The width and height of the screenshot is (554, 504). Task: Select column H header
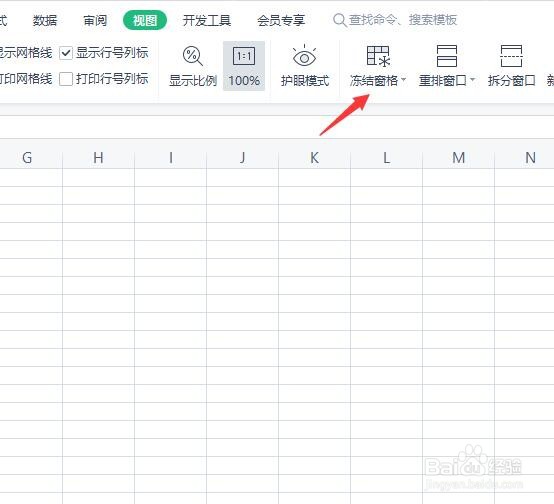pyautogui.click(x=99, y=158)
